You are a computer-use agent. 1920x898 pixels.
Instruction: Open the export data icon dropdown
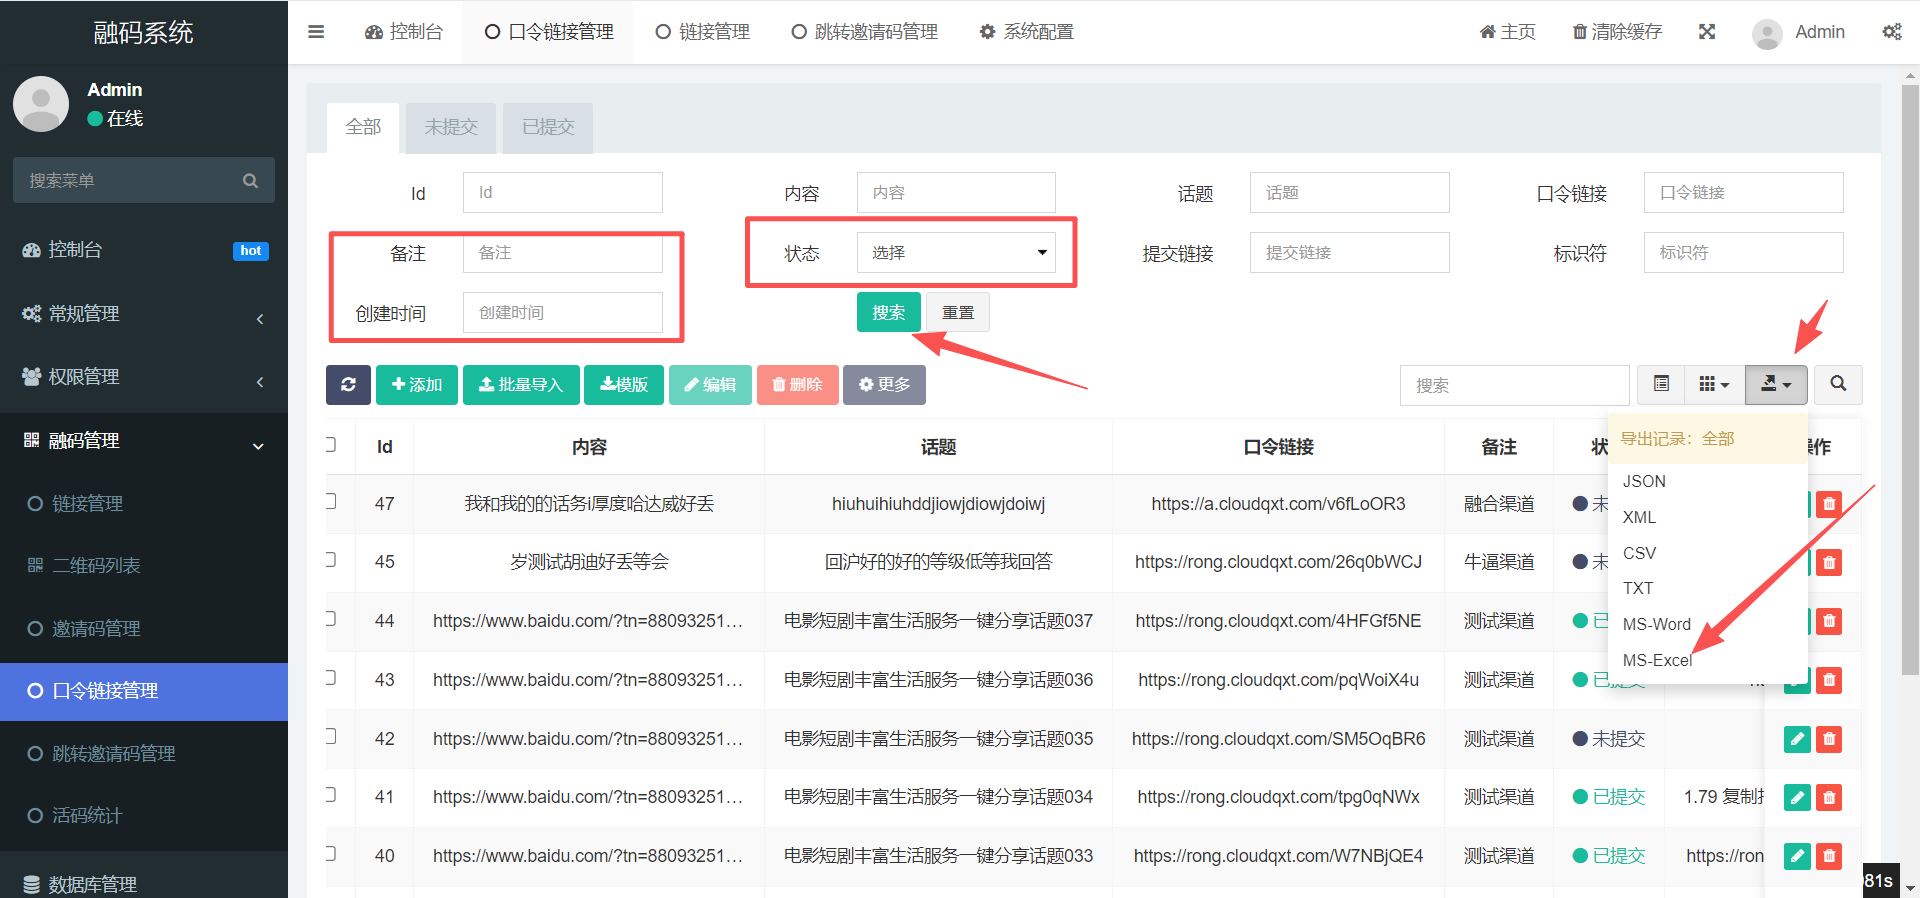coord(1775,385)
